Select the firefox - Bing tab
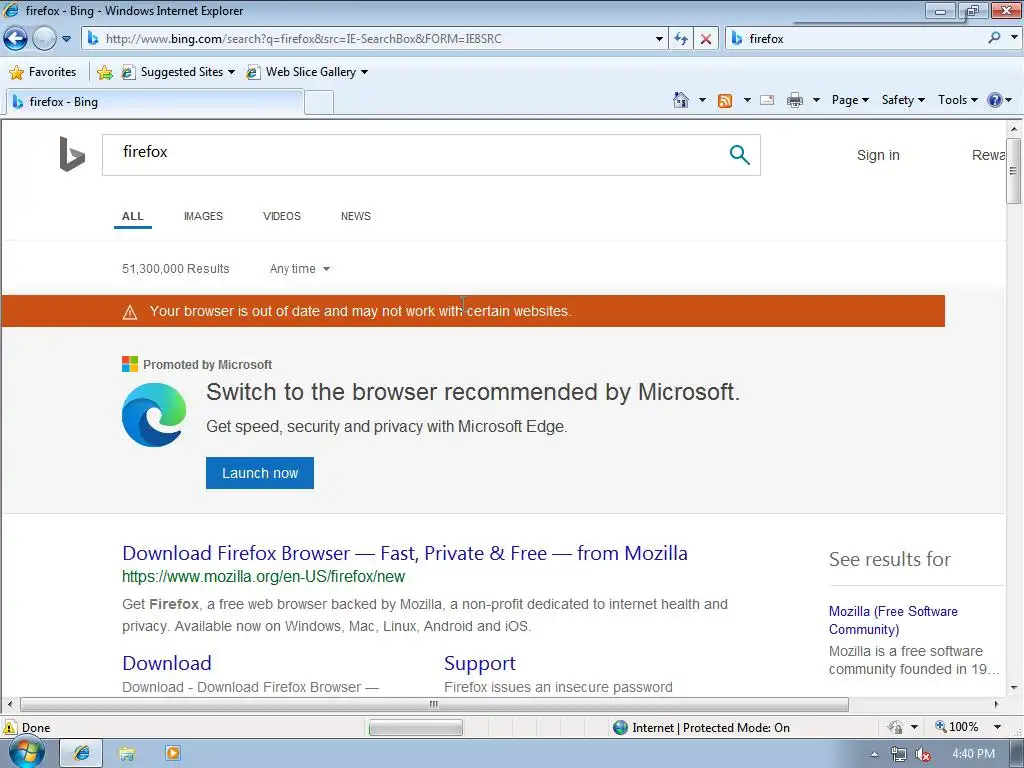The width and height of the screenshot is (1024, 768). click(x=154, y=102)
